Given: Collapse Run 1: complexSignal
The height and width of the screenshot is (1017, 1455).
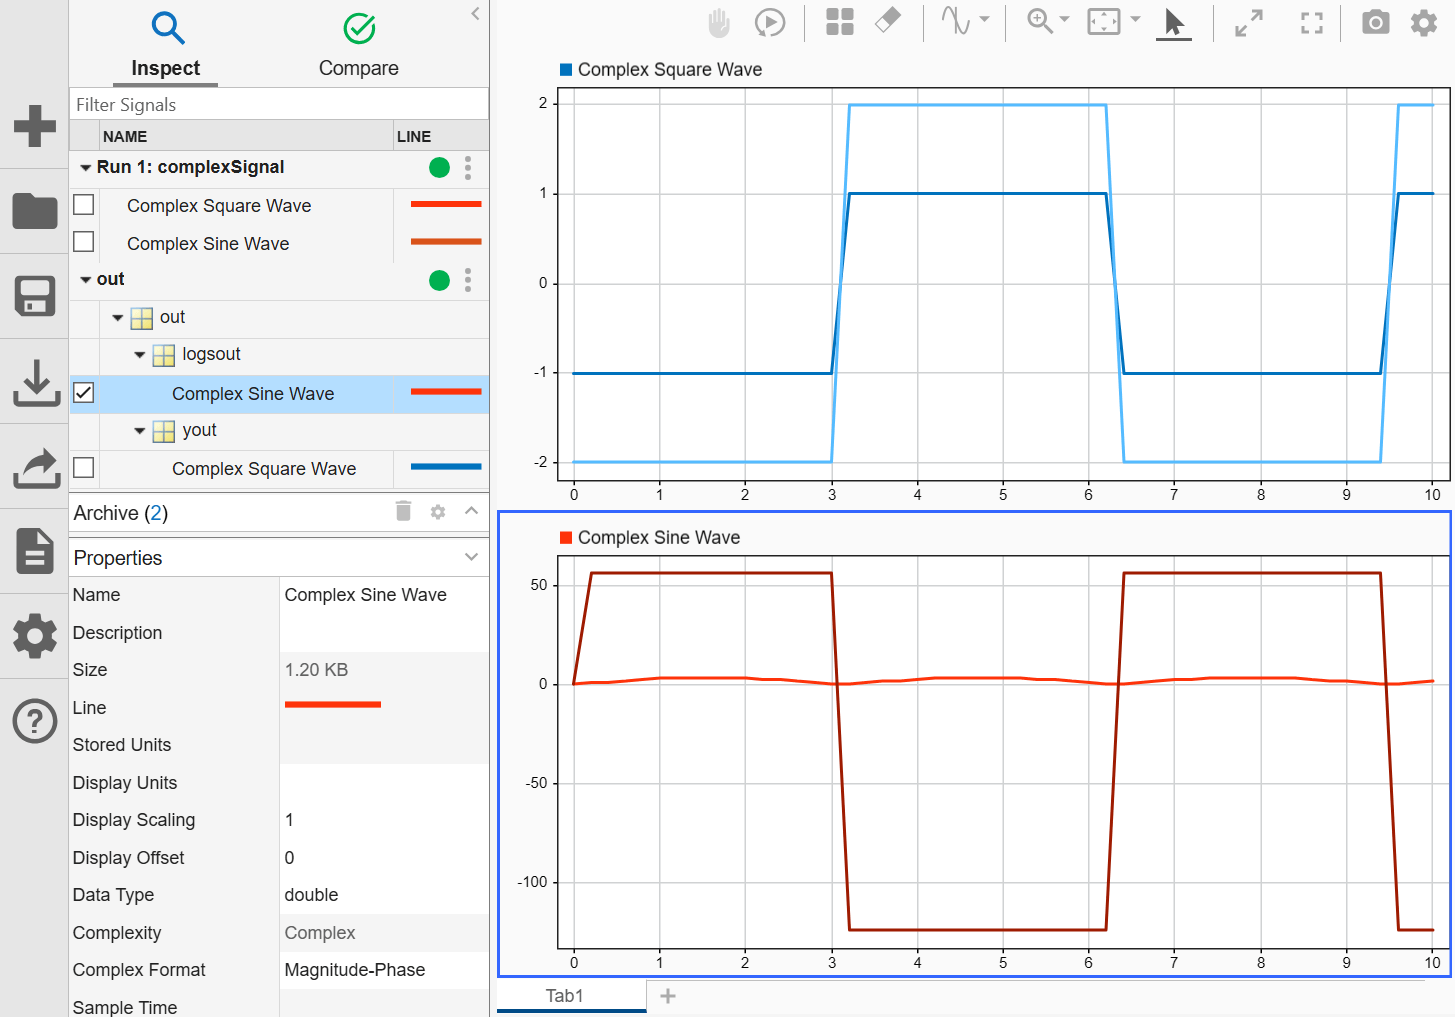Looking at the screenshot, I should coord(85,168).
